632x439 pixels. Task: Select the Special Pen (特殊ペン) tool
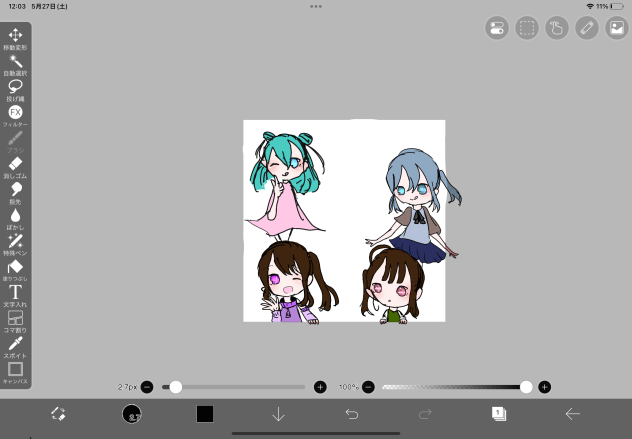coord(15,245)
